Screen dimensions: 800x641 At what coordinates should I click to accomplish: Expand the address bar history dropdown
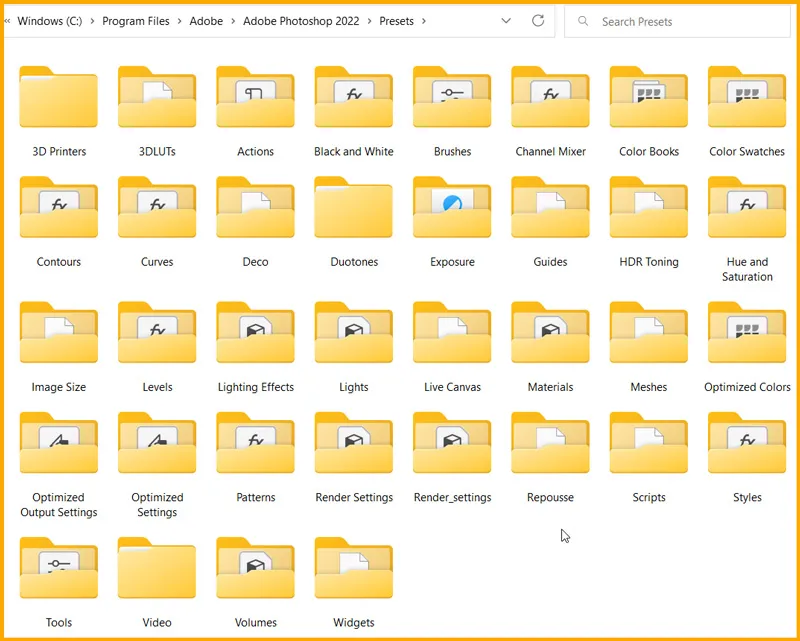pos(506,20)
